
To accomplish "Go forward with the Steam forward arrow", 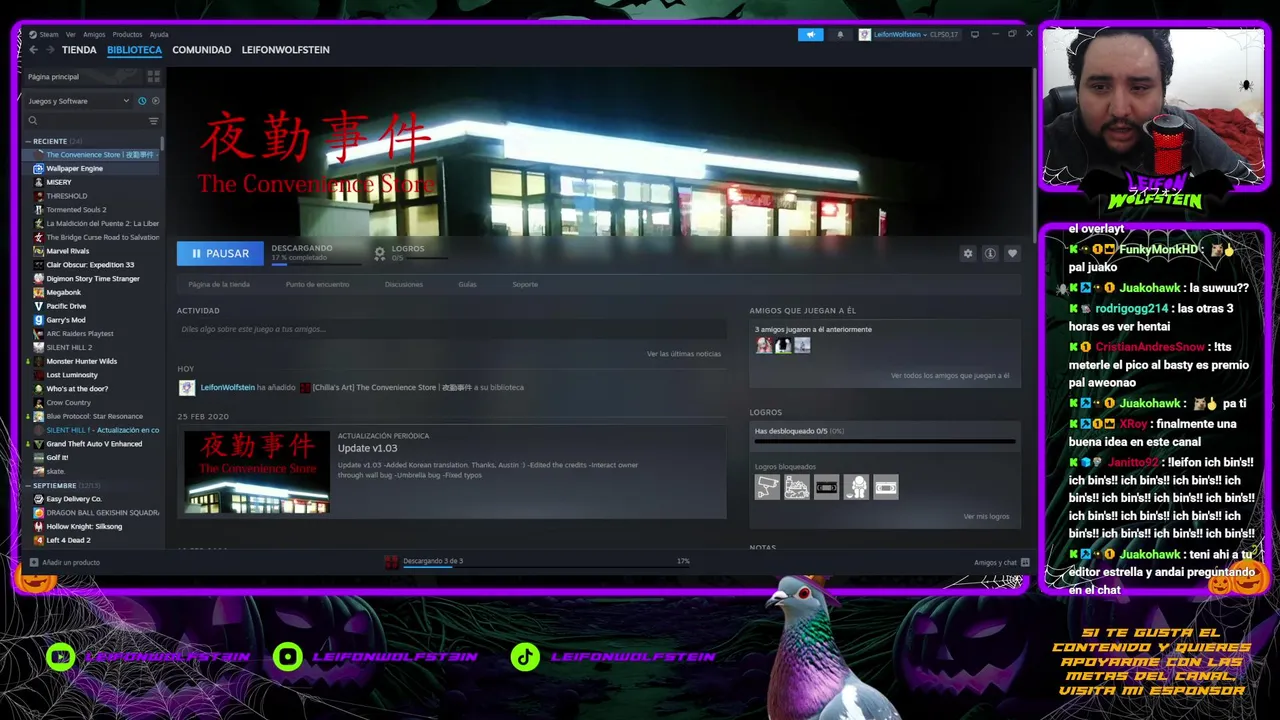I will tap(49, 50).
